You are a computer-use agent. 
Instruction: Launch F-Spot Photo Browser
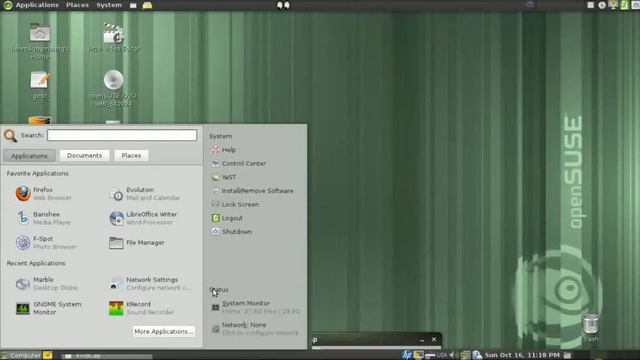tap(46, 242)
